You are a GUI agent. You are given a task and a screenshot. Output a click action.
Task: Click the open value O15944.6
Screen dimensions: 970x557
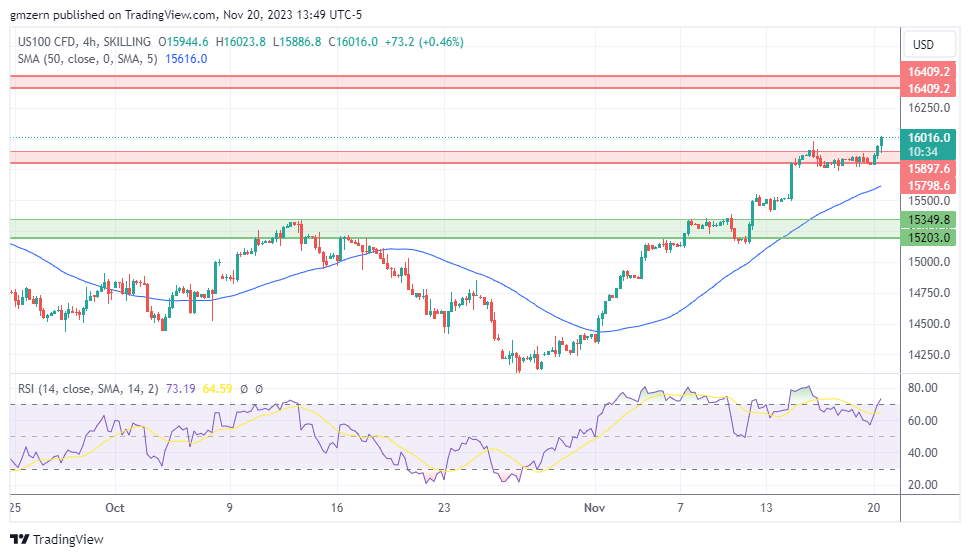coord(183,41)
